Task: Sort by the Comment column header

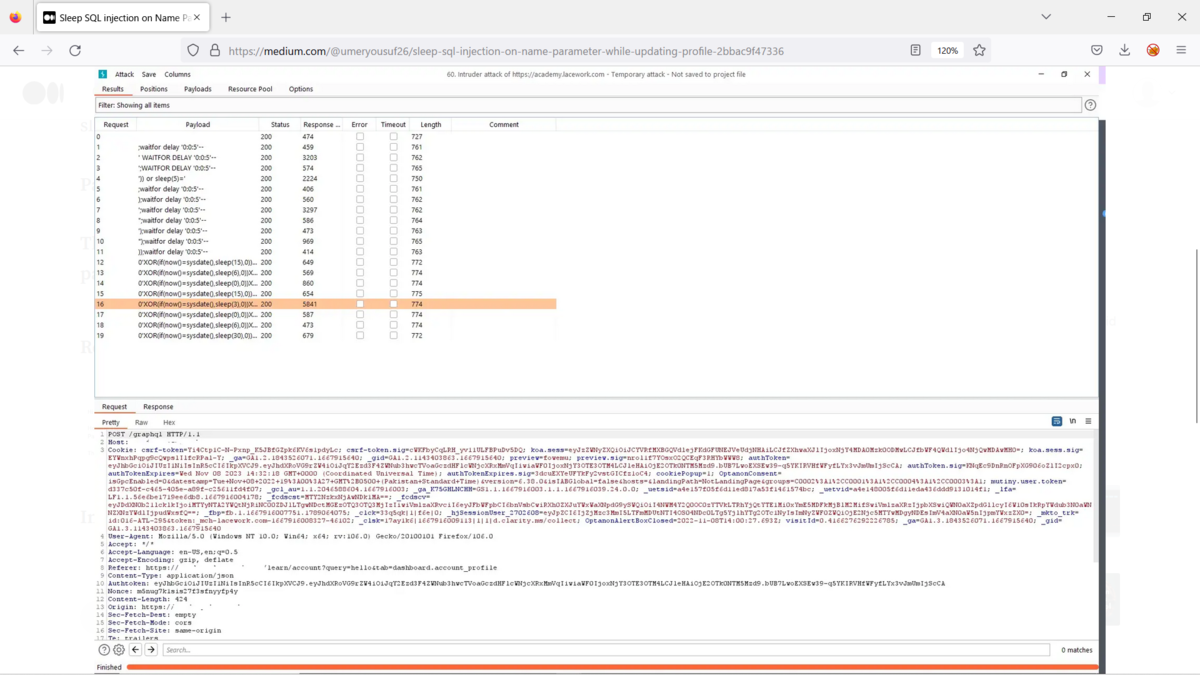Action: coord(504,125)
